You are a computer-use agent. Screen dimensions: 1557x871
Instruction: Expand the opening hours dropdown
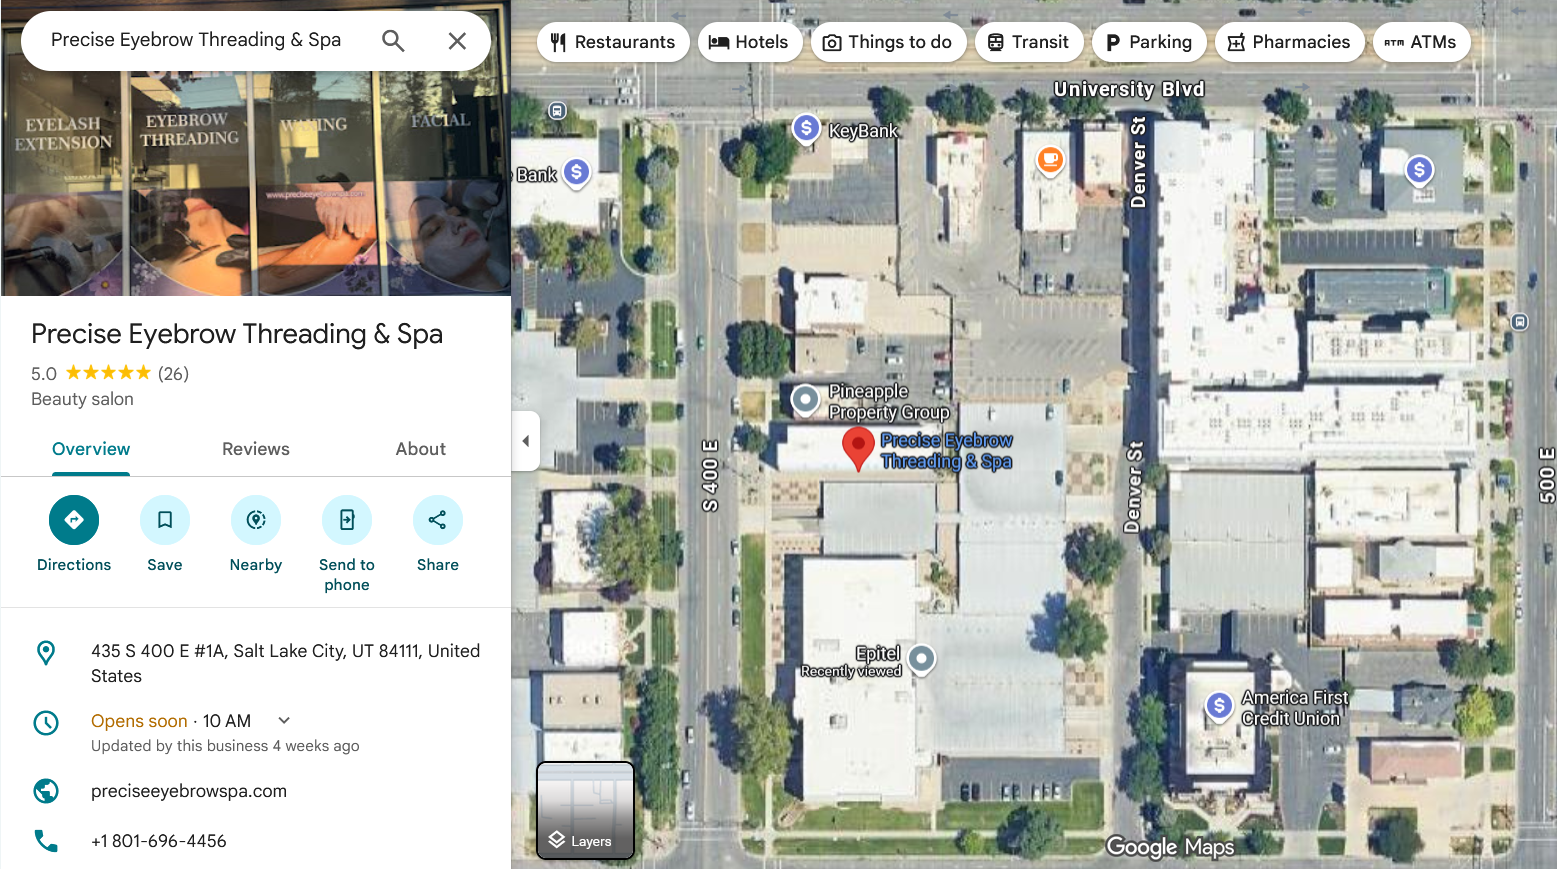click(284, 720)
